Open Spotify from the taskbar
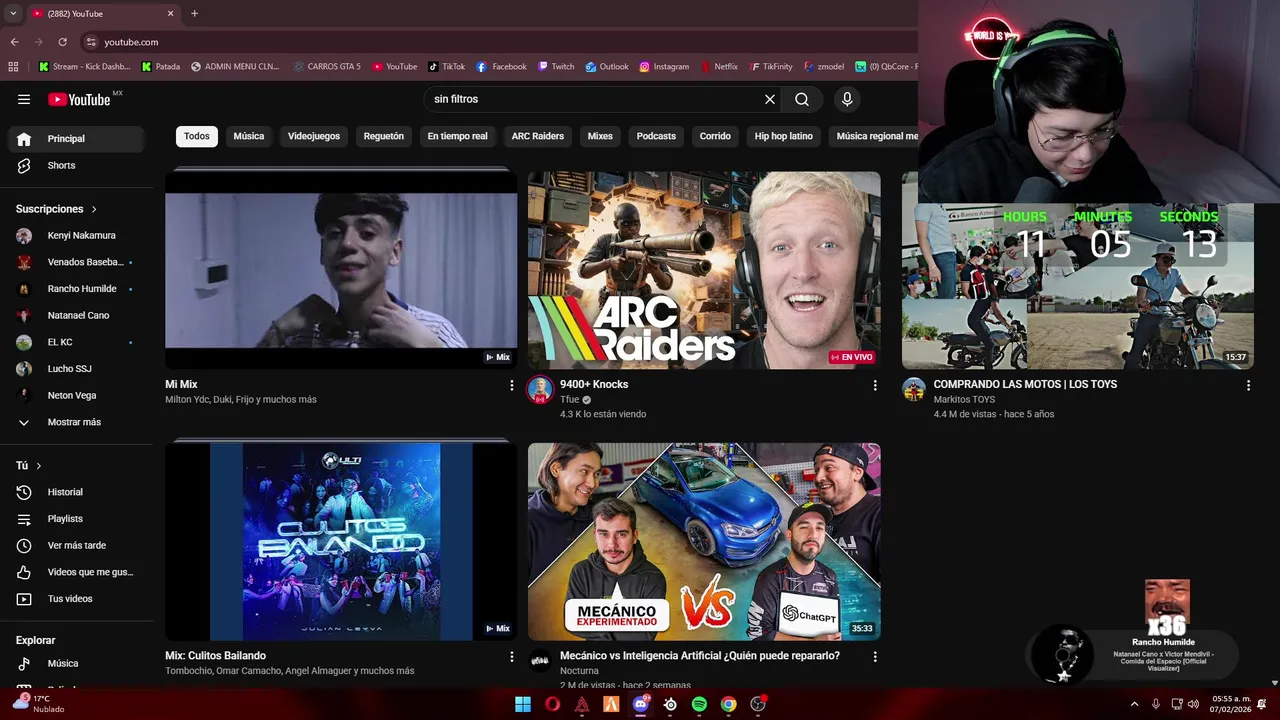 click(699, 704)
